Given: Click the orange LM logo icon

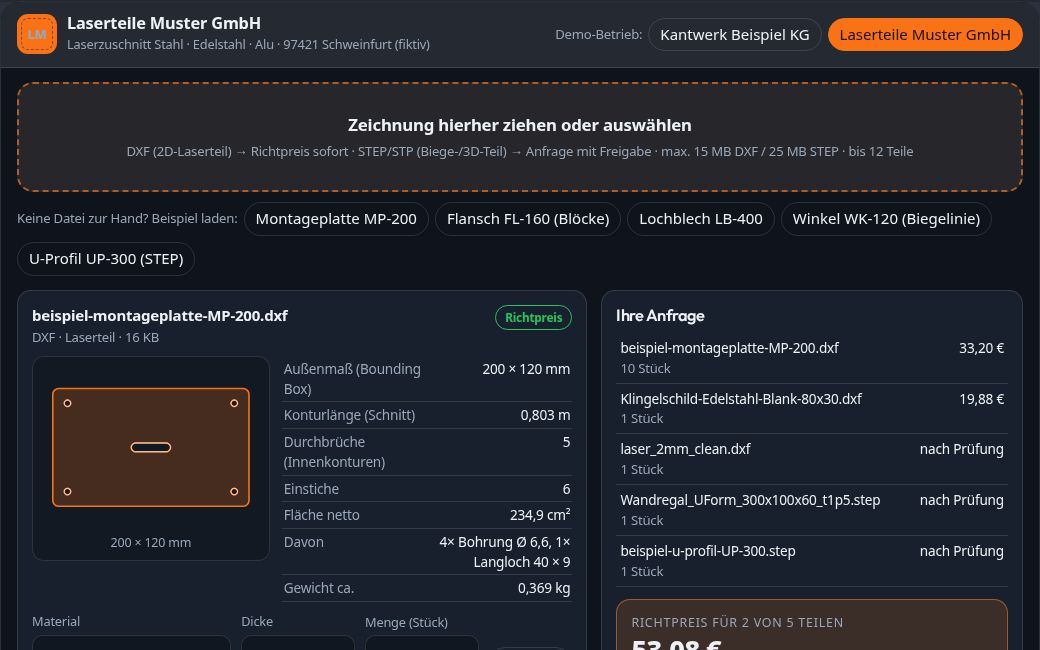Looking at the screenshot, I should [36, 34].
